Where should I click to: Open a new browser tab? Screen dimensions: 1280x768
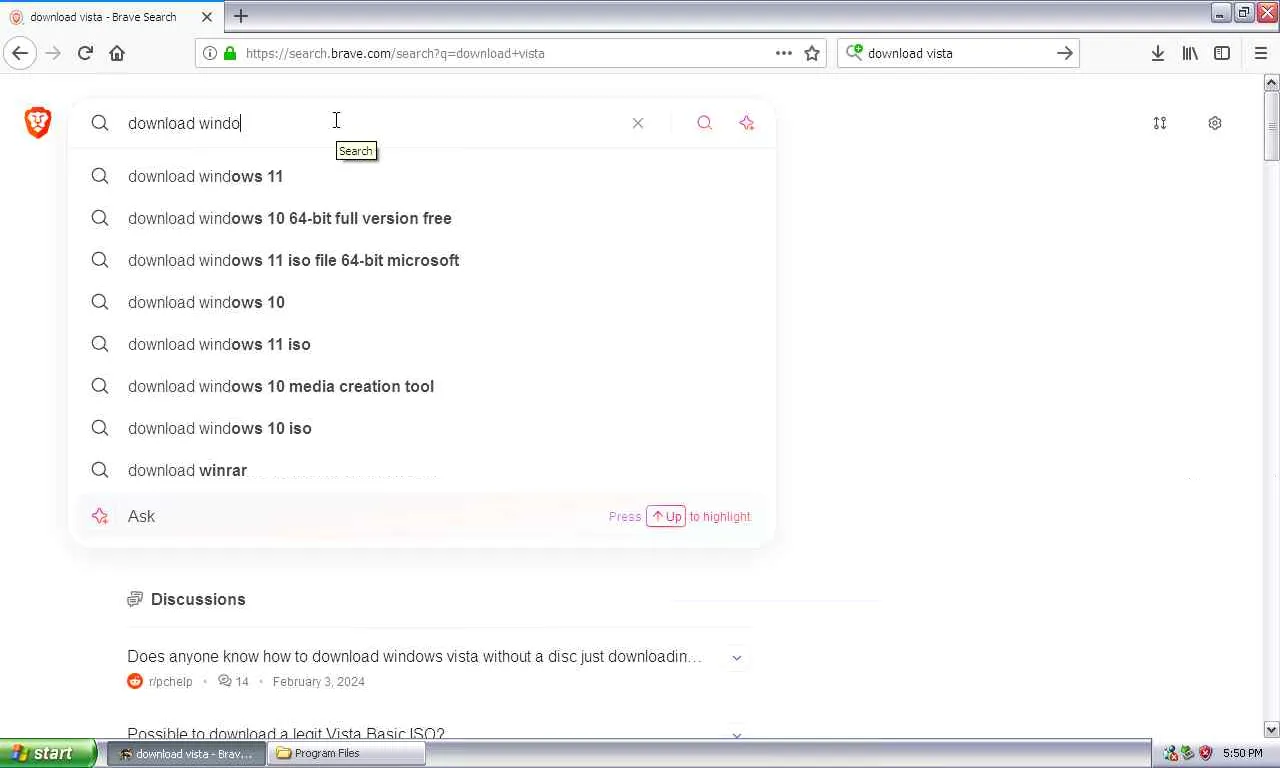click(x=241, y=16)
